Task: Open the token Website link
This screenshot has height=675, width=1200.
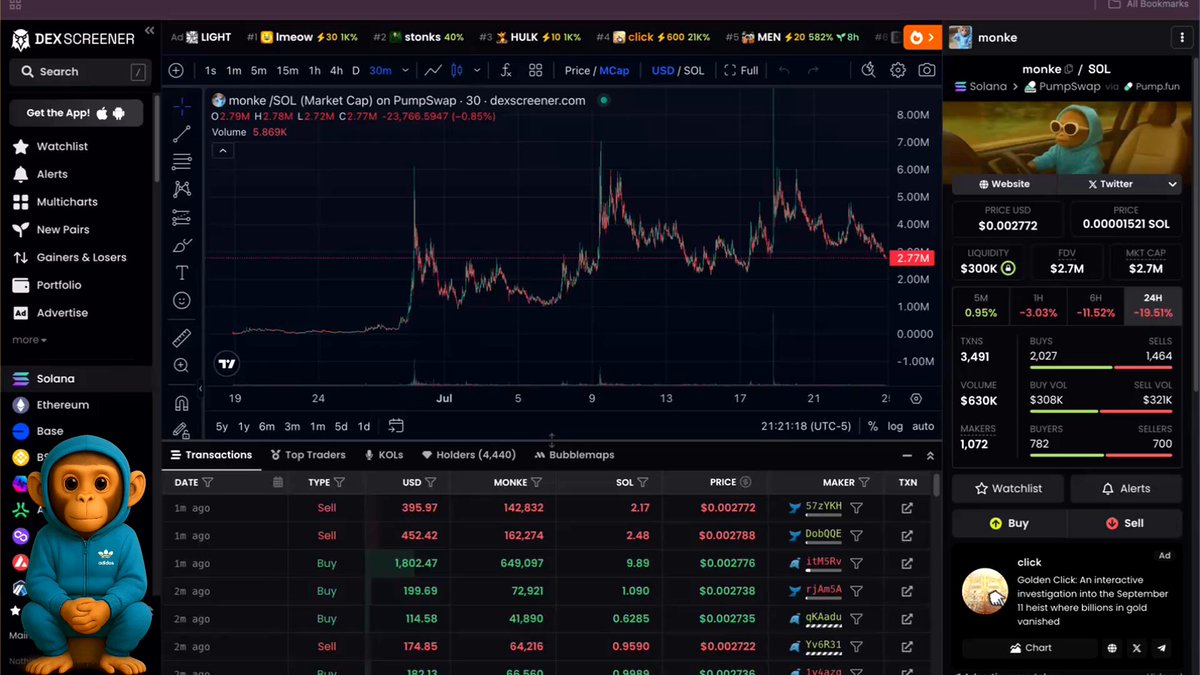Action: click(x=1004, y=184)
